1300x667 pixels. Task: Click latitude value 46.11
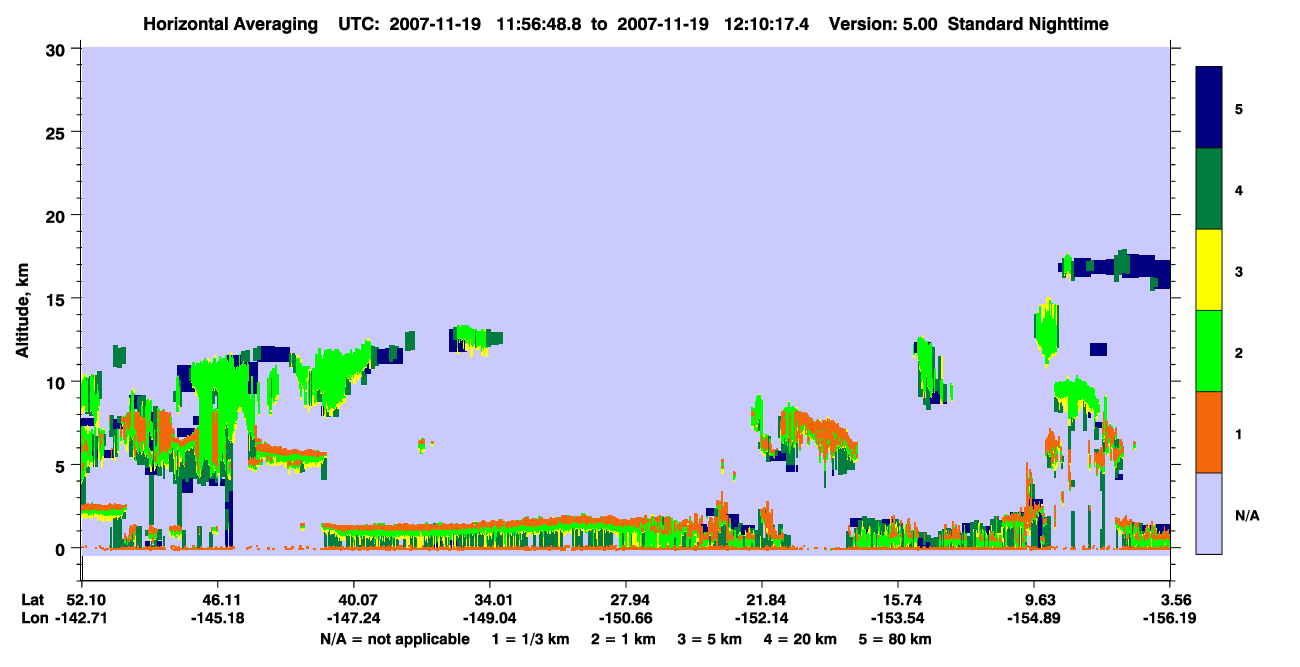[x=218, y=600]
